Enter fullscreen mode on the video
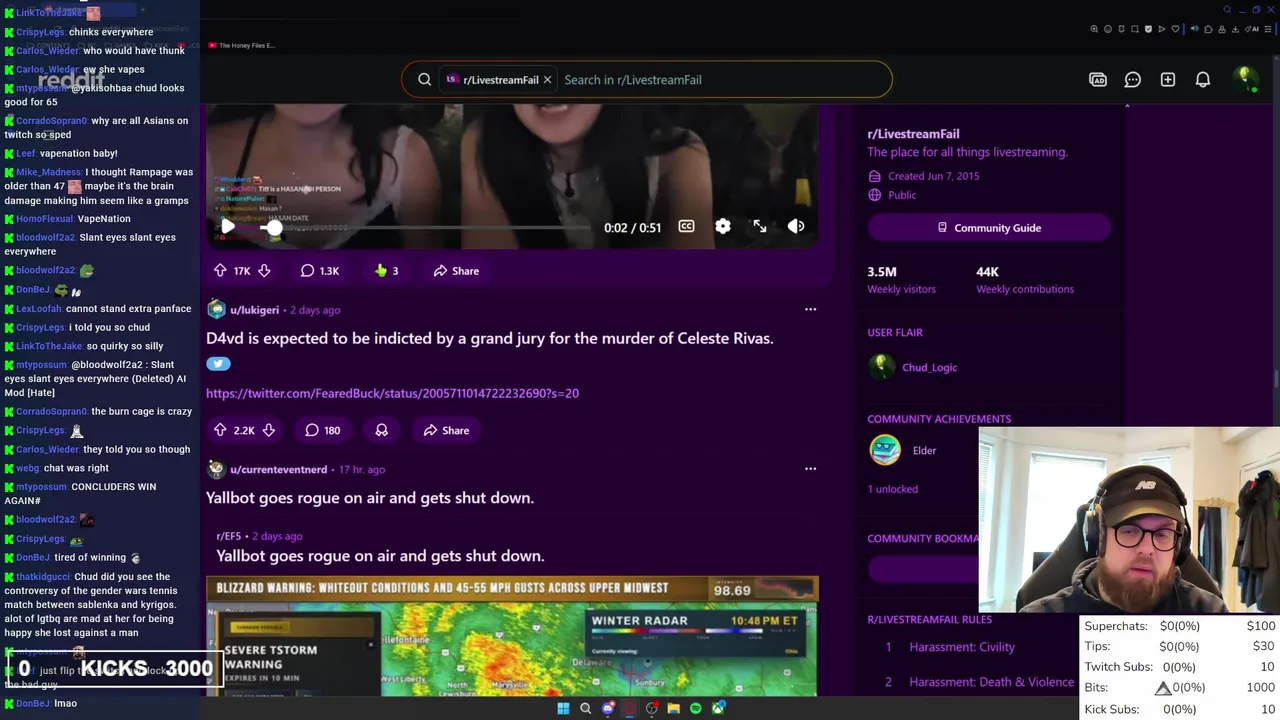Viewport: 1280px width, 720px height. [x=760, y=227]
